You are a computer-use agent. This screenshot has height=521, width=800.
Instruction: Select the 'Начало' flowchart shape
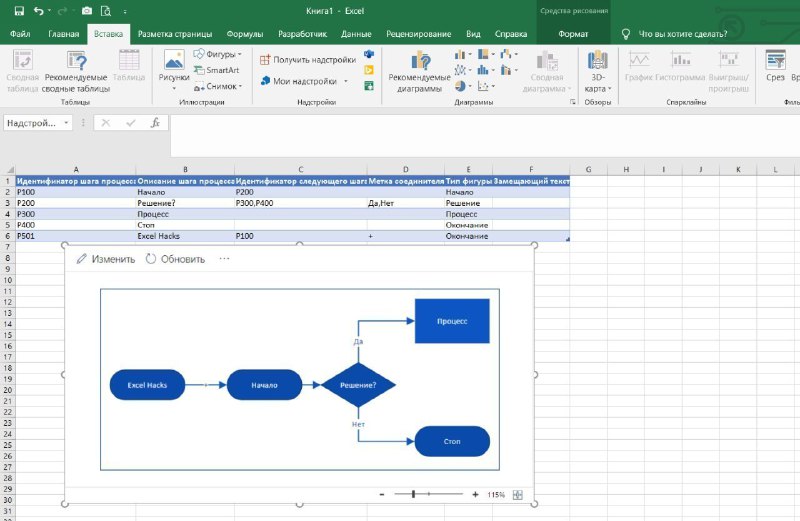(264, 385)
